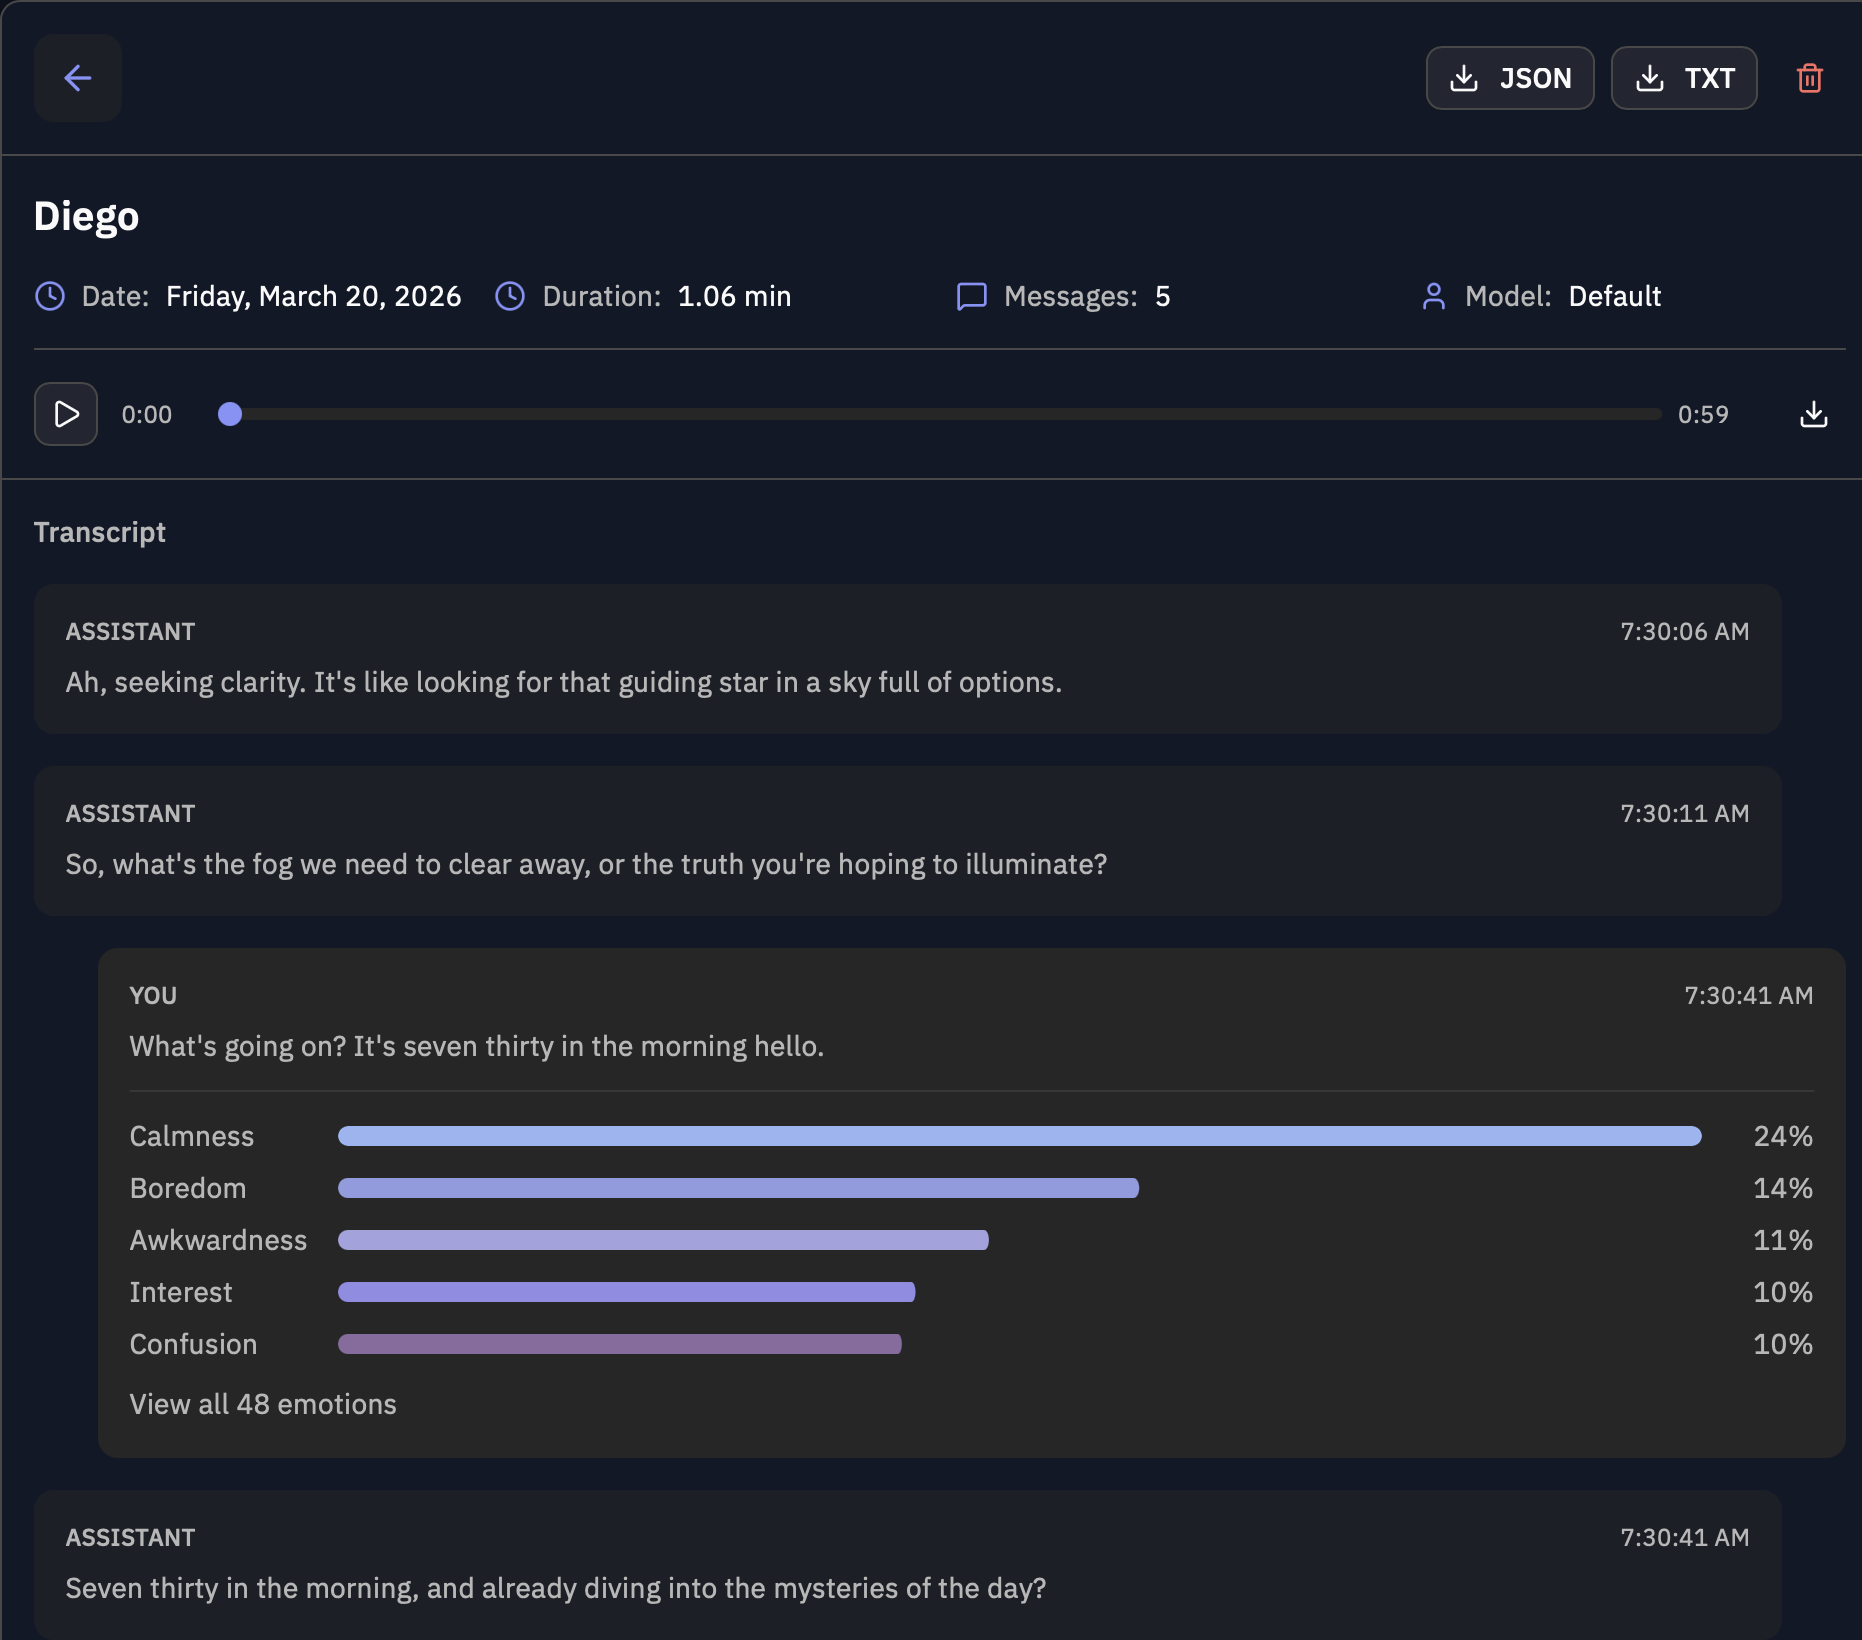Image resolution: width=1862 pixels, height=1640 pixels.
Task: Delete this chat with the trash icon
Action: point(1810,78)
